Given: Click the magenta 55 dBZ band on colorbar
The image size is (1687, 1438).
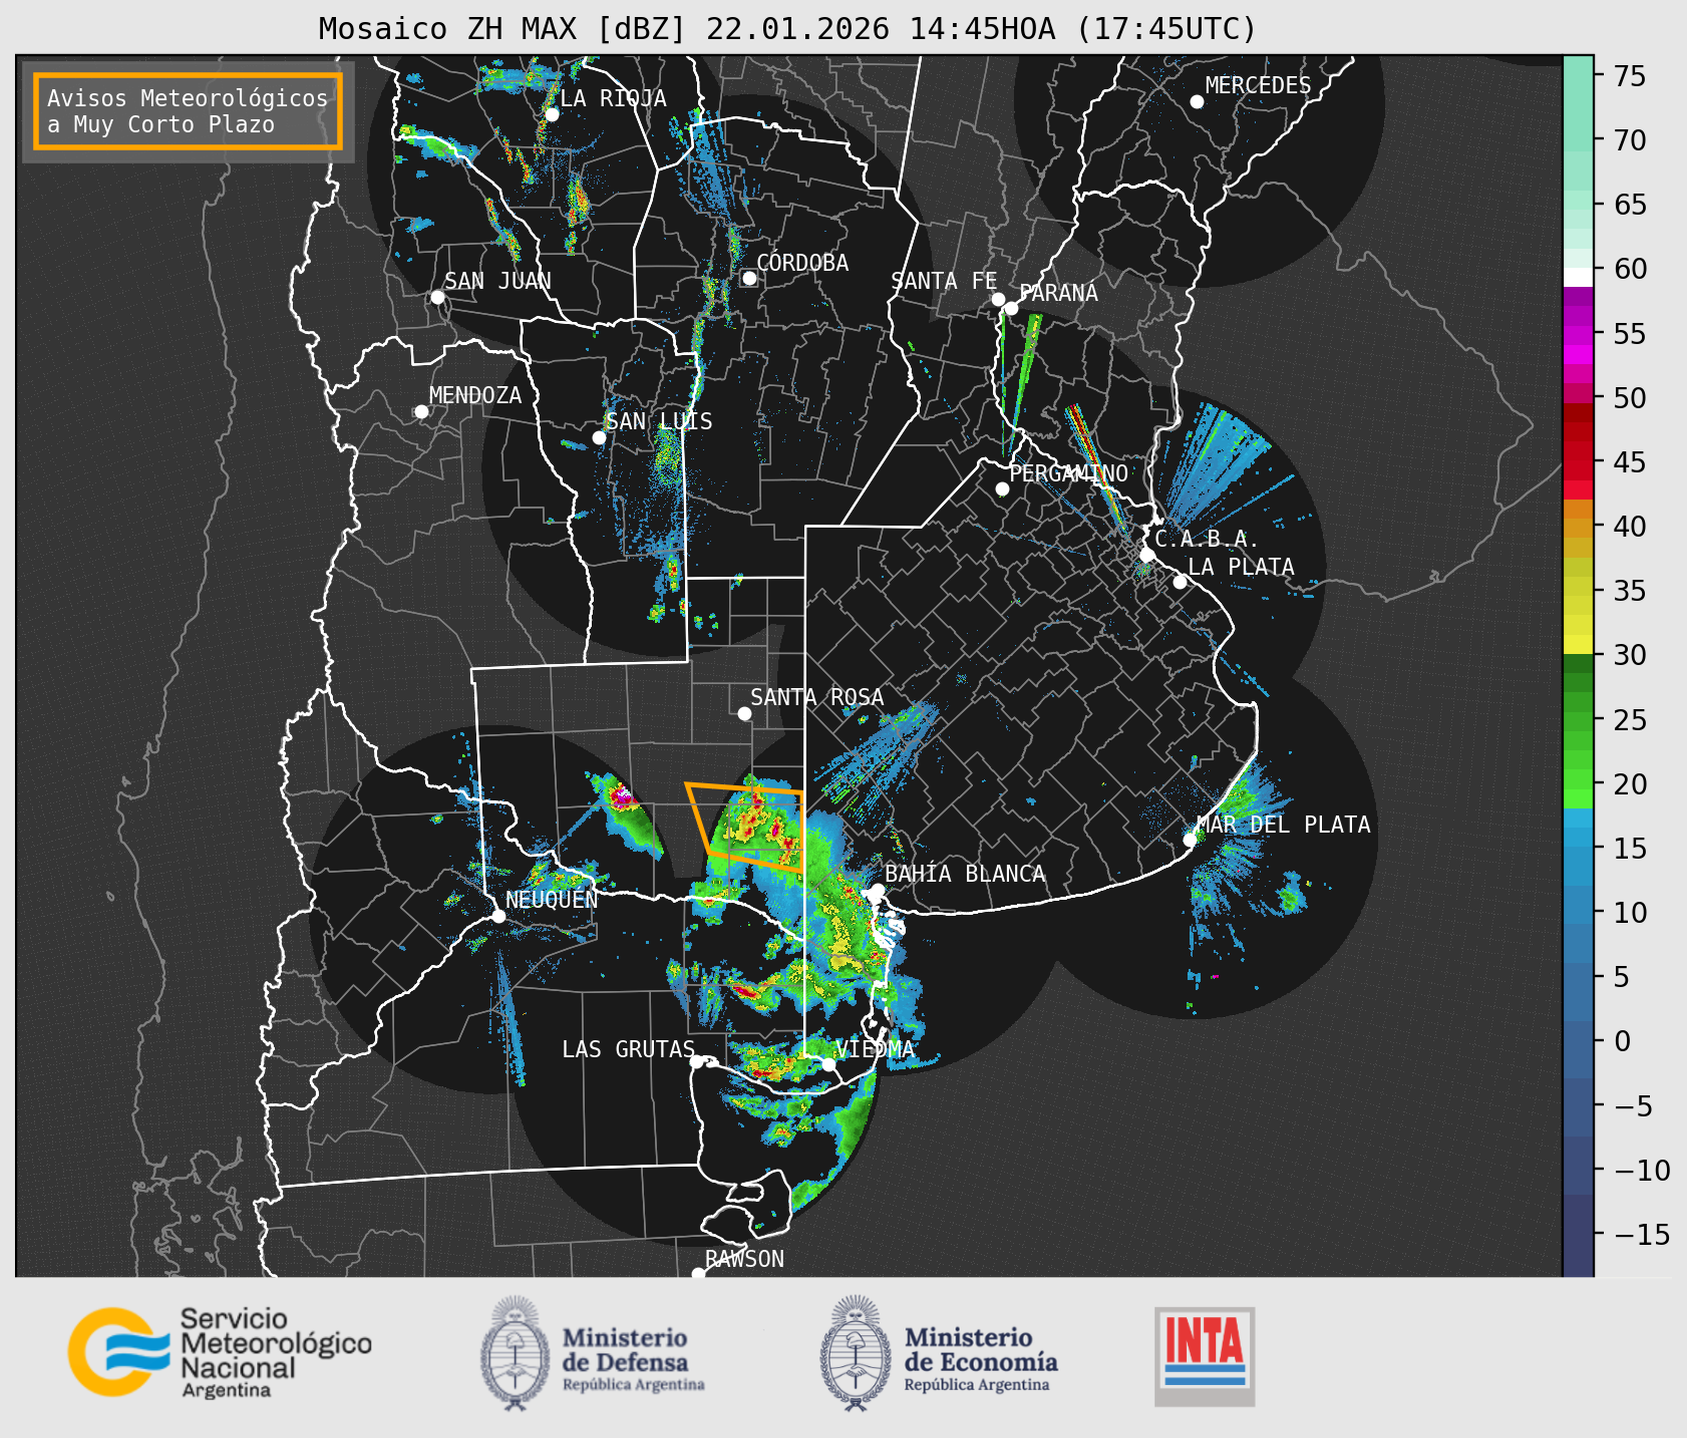Looking at the screenshot, I should (x=1578, y=333).
